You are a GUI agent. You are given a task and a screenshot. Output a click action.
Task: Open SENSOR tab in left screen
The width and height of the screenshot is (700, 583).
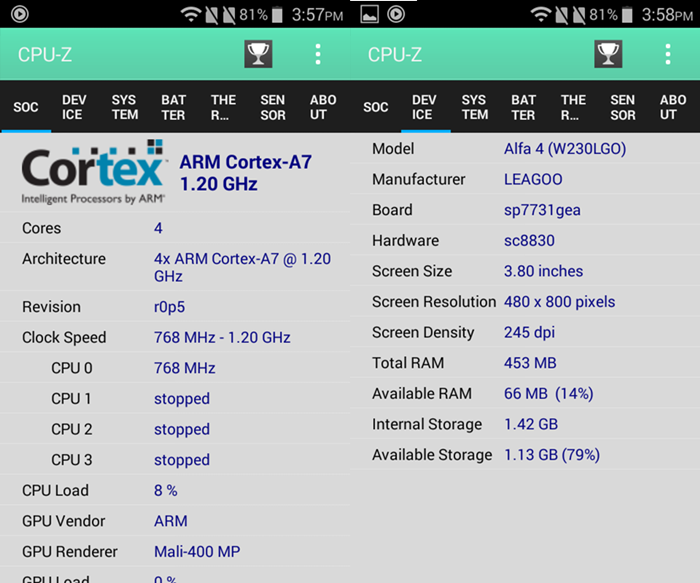(x=273, y=107)
